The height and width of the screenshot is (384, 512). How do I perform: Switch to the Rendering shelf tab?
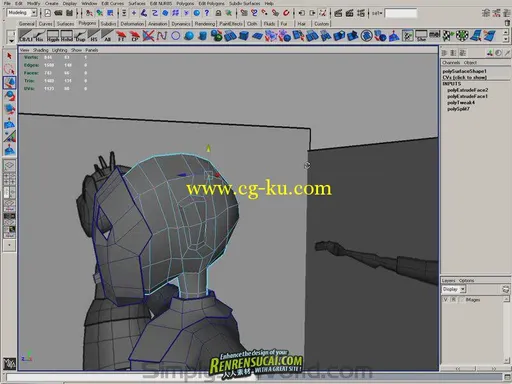(205, 24)
